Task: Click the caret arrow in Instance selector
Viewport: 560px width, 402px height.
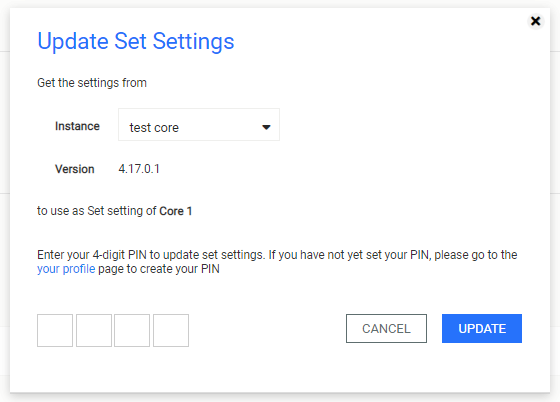Action: click(x=266, y=127)
